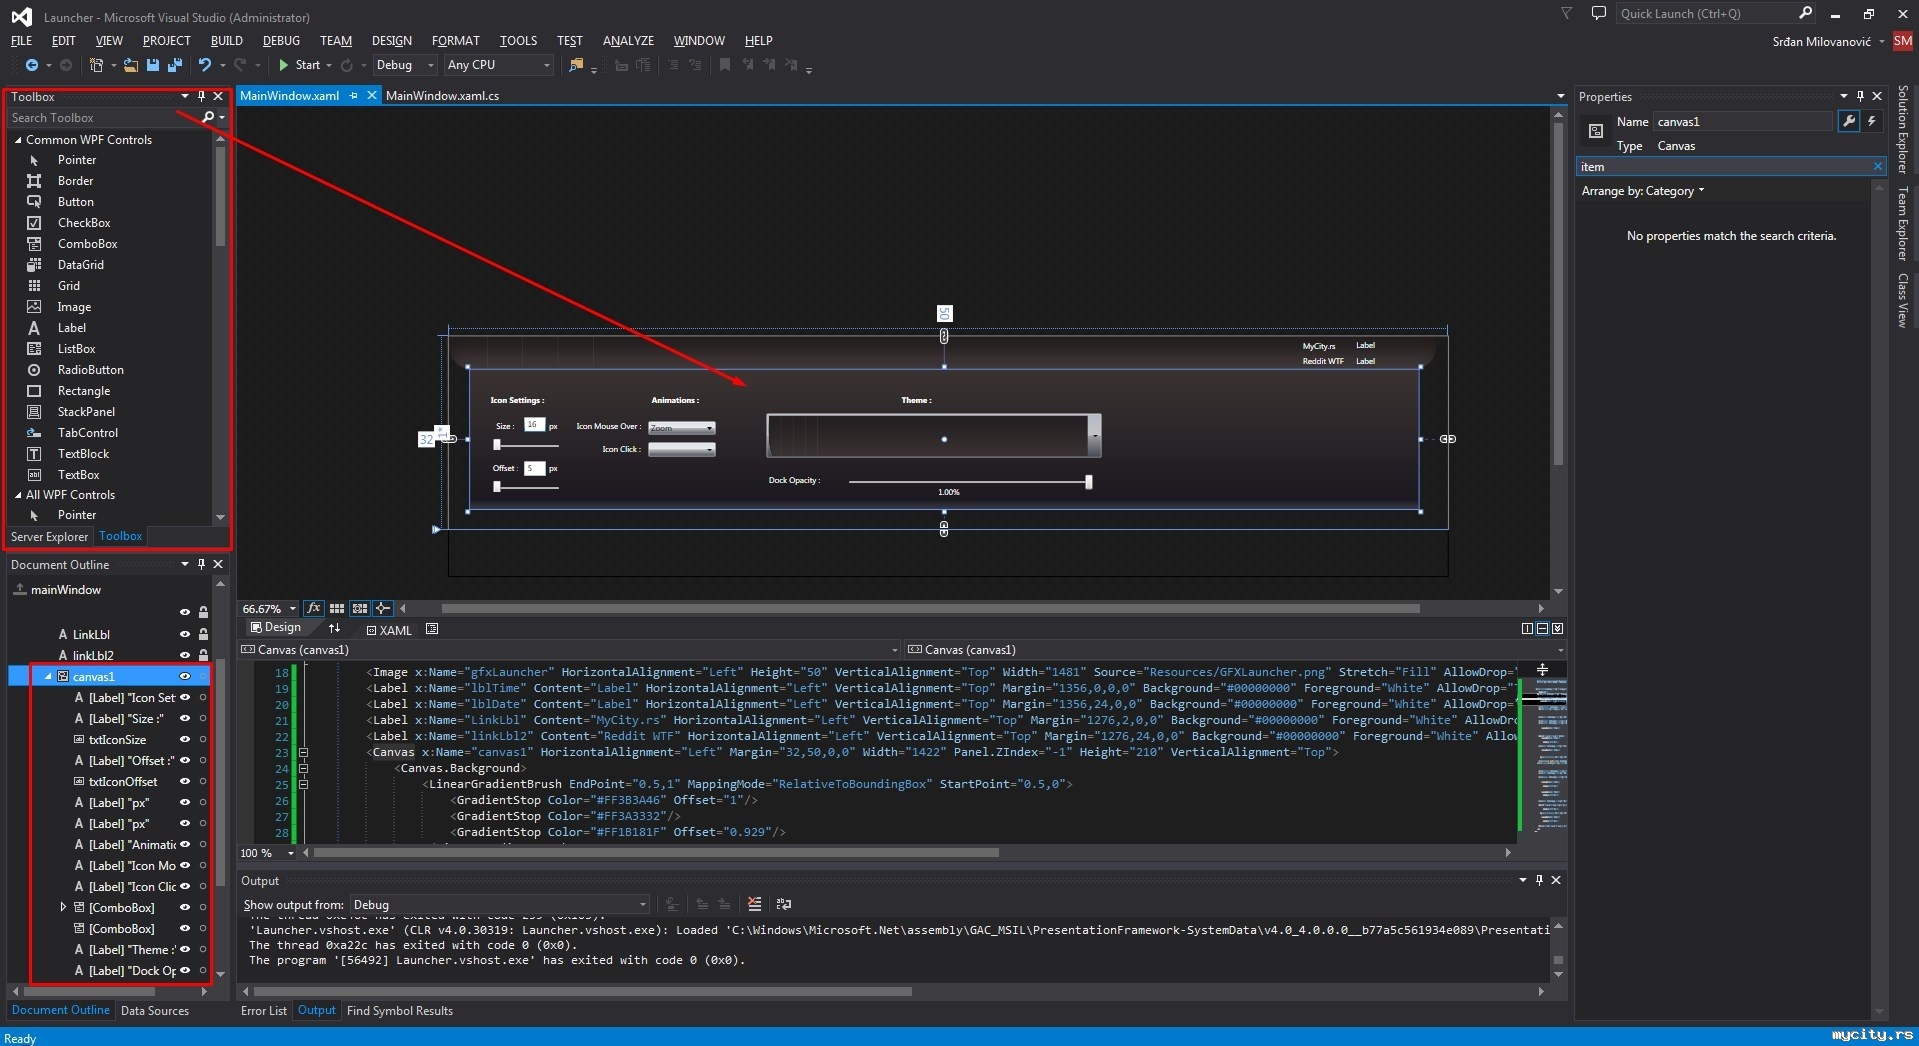Image resolution: width=1919 pixels, height=1046 pixels.
Task: Toggle lock on linkLbl2 element
Action: tap(203, 655)
